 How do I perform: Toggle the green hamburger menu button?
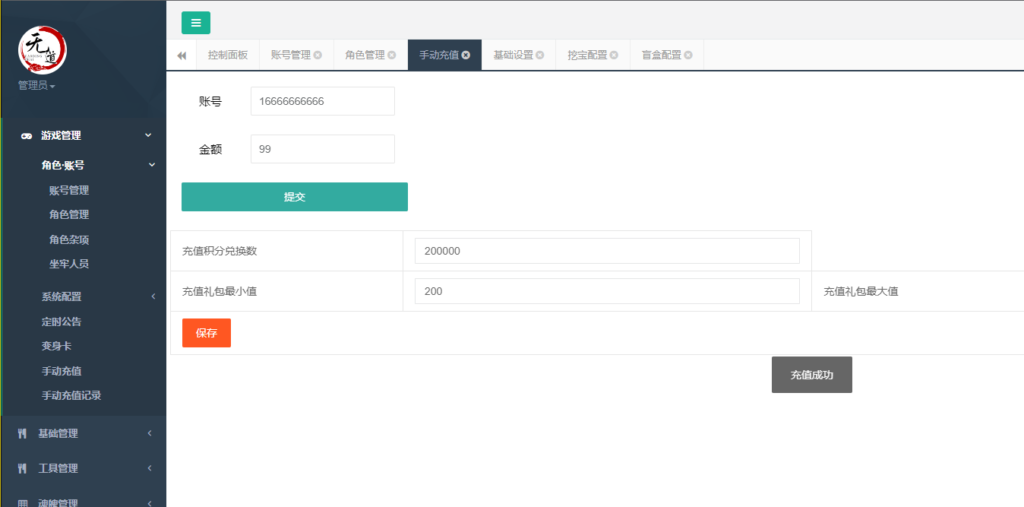coord(196,23)
